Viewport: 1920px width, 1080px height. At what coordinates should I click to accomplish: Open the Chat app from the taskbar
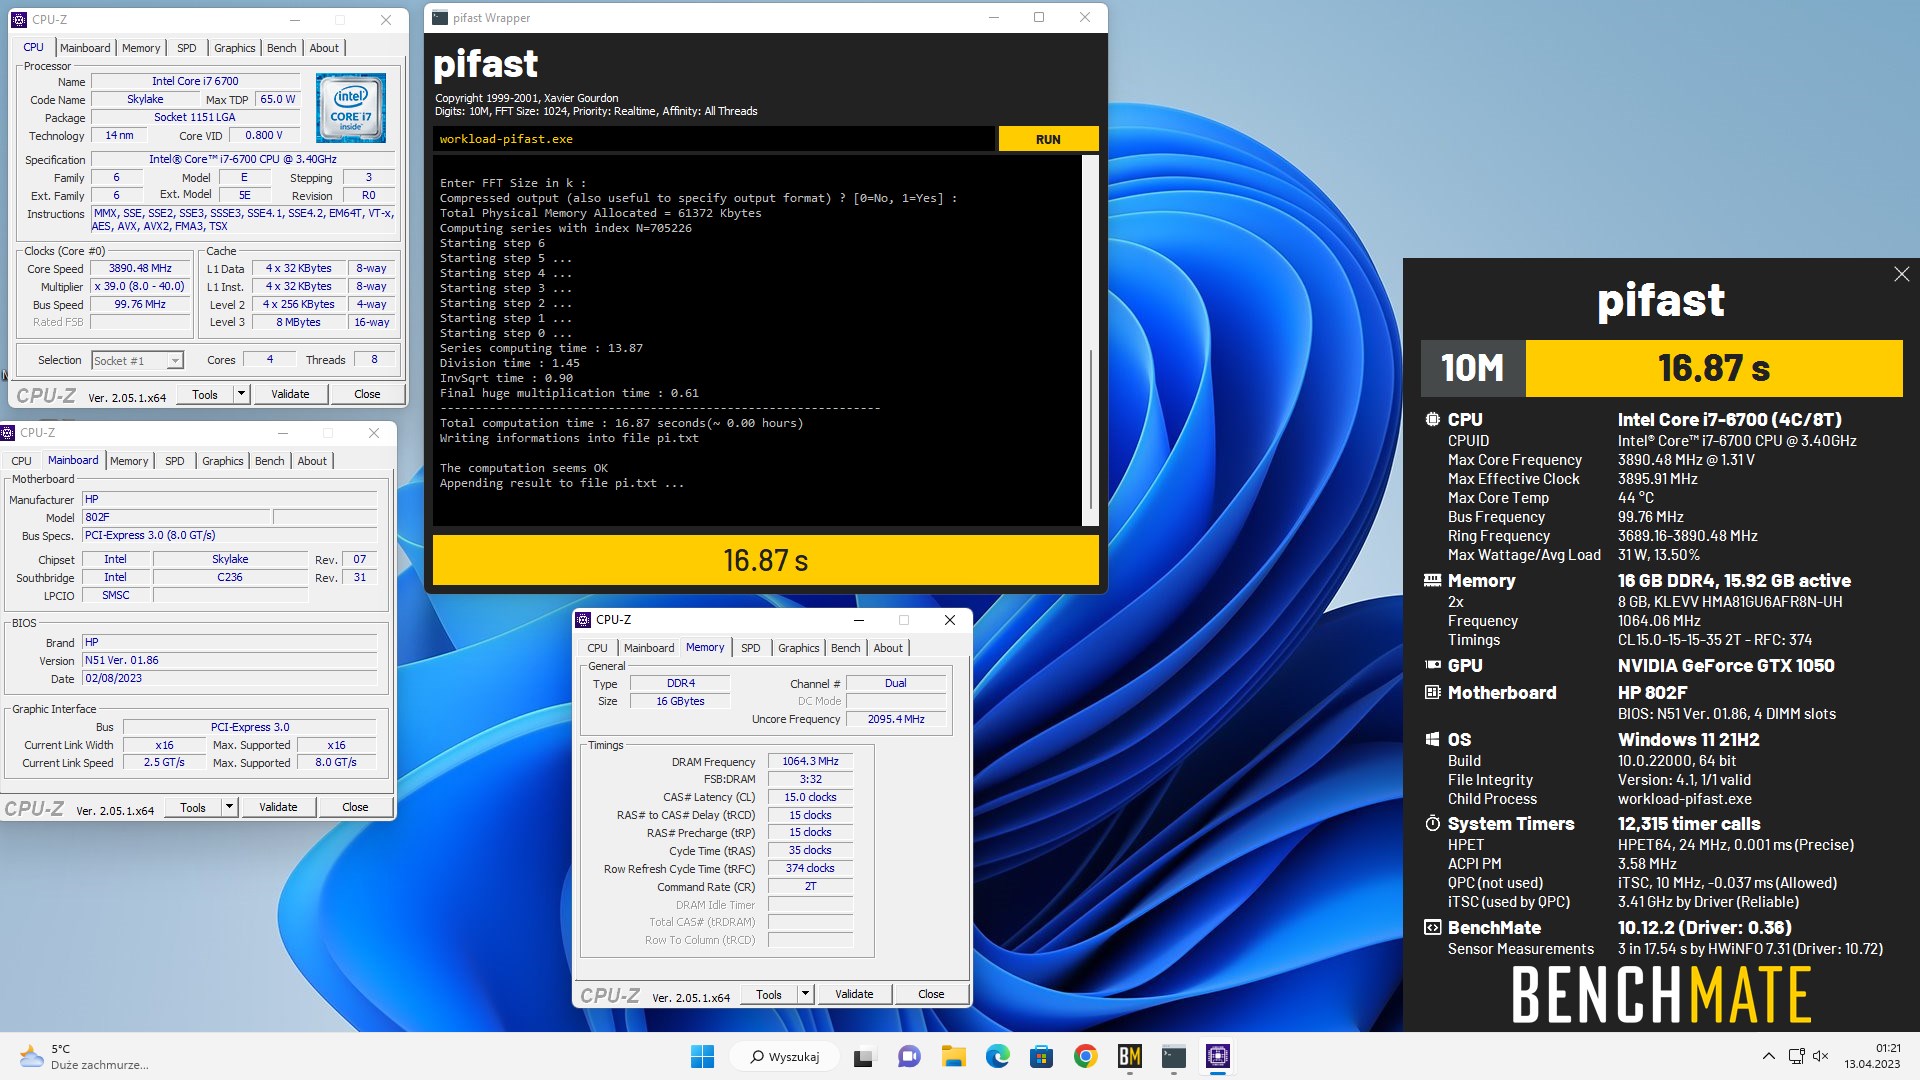[909, 1056]
